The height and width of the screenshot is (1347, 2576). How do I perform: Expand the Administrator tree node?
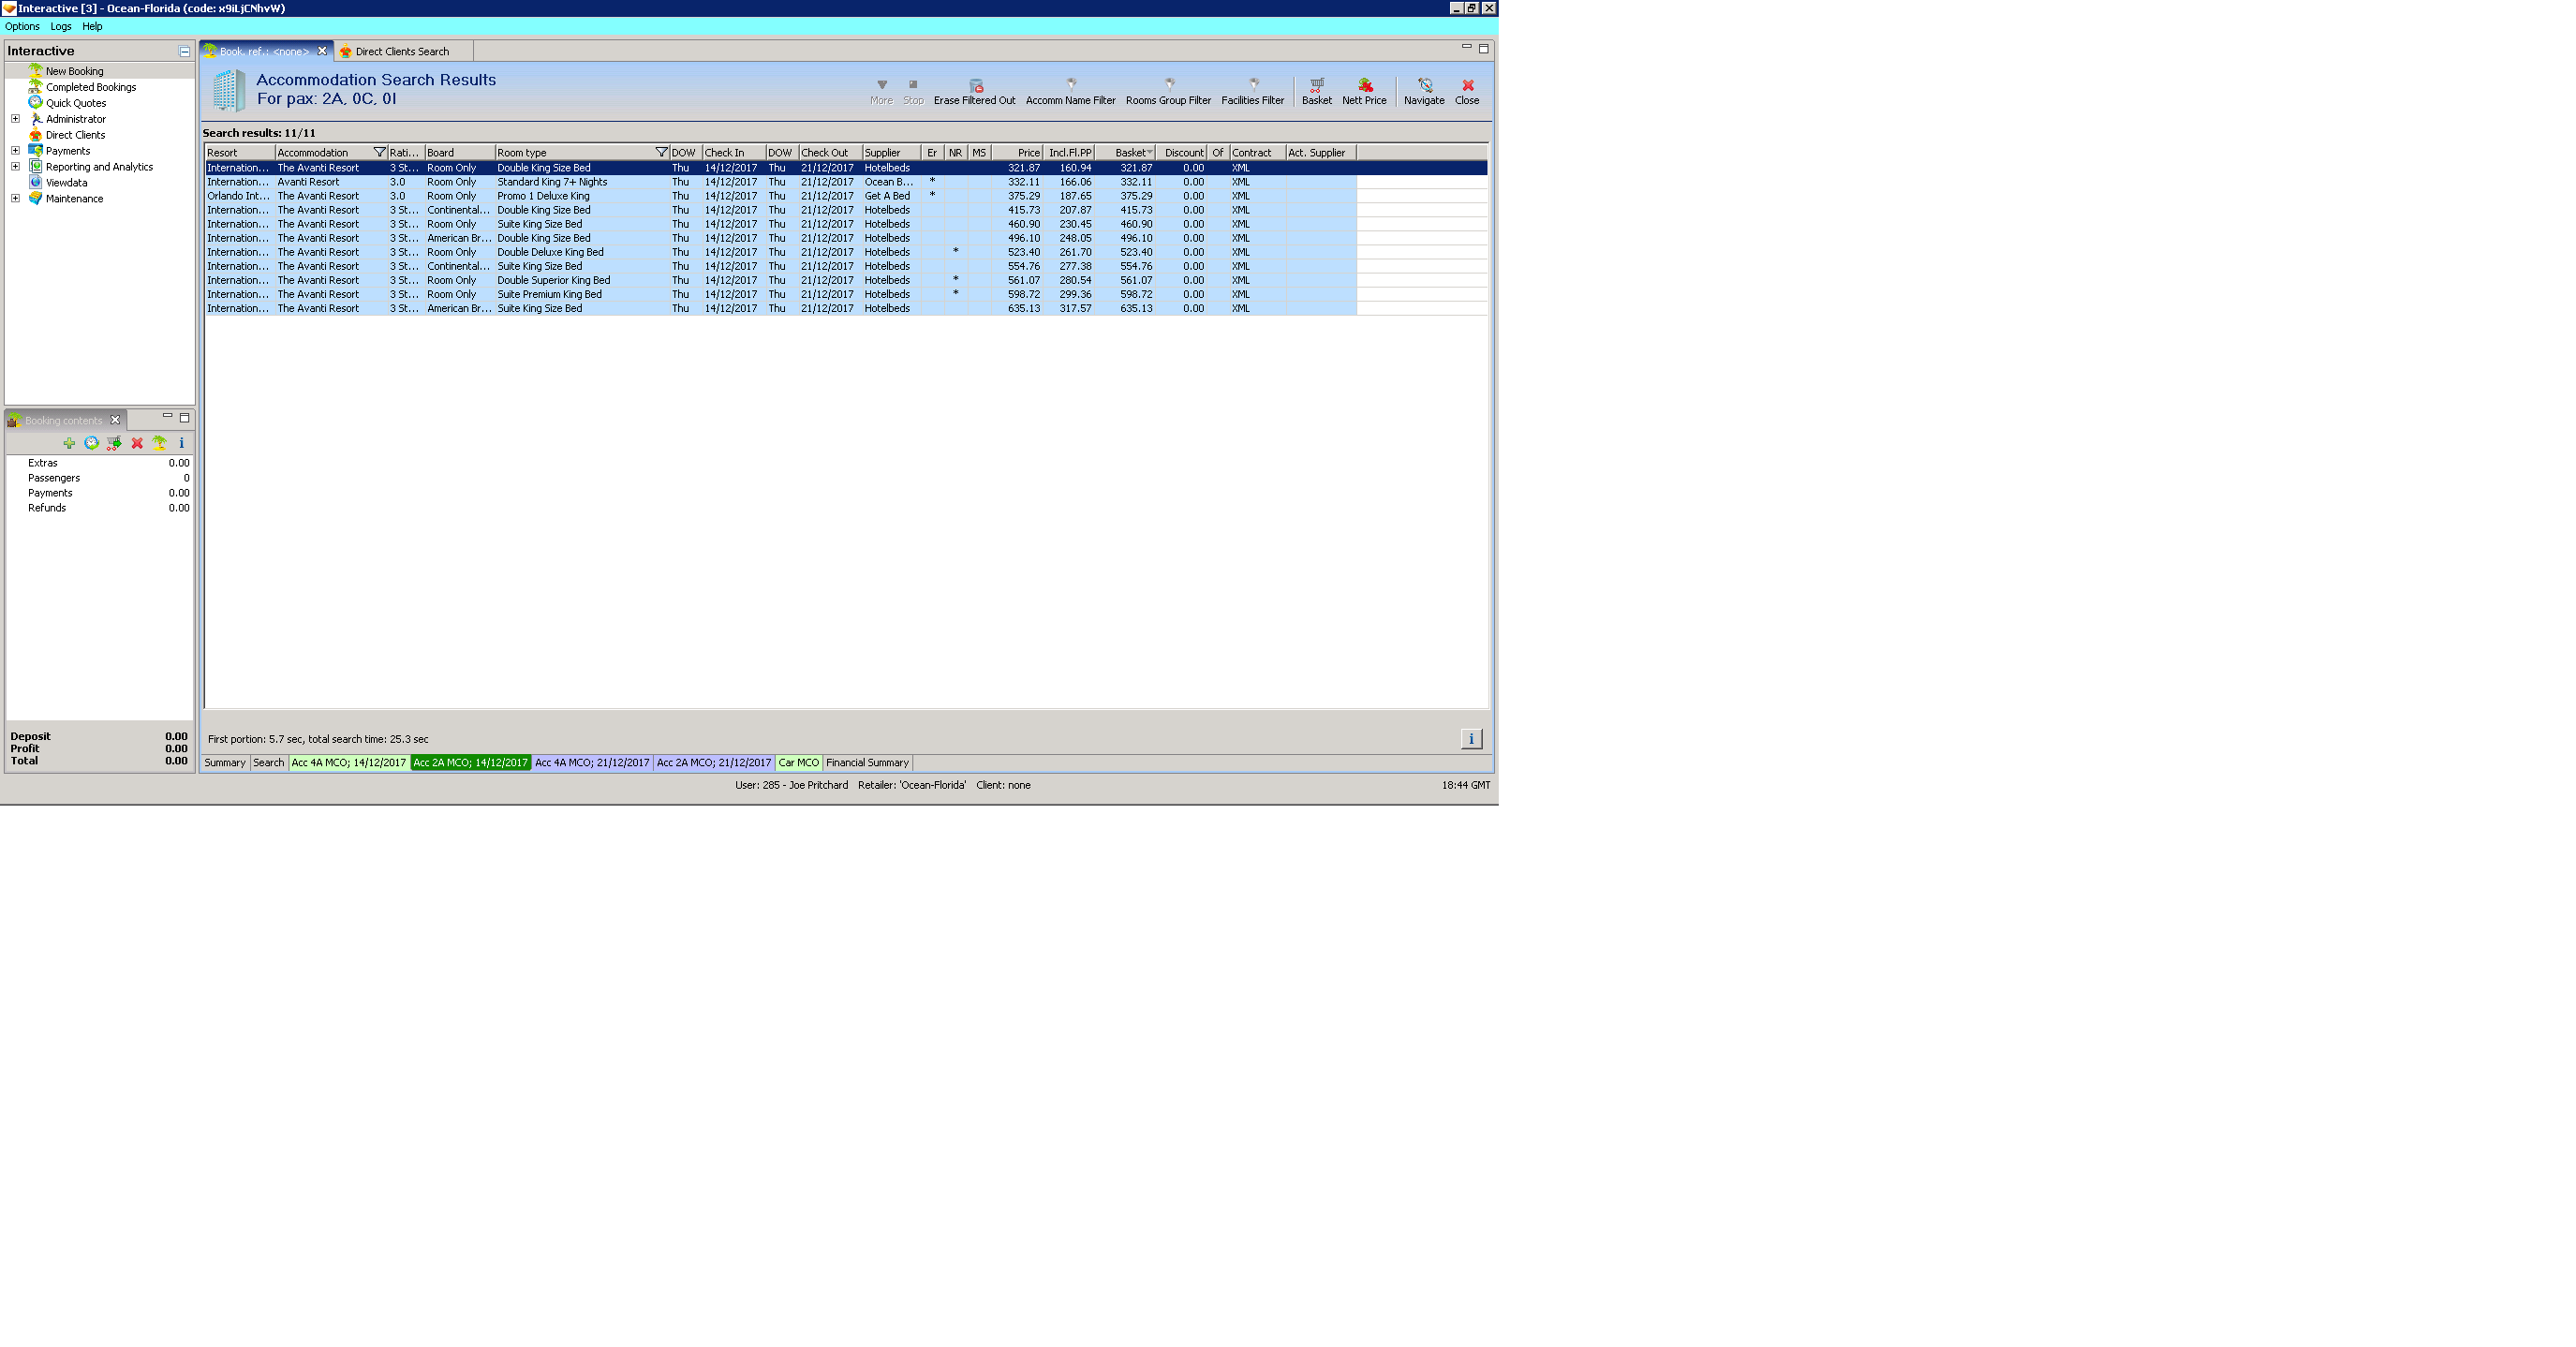[x=15, y=119]
